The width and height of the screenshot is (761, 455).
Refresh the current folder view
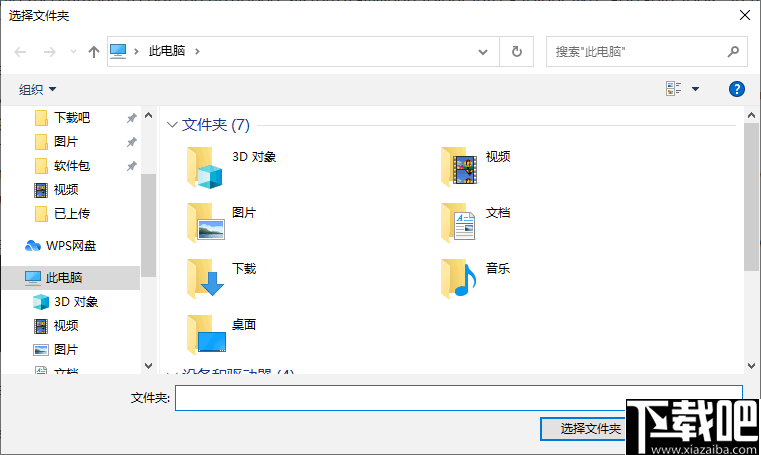[x=517, y=51]
